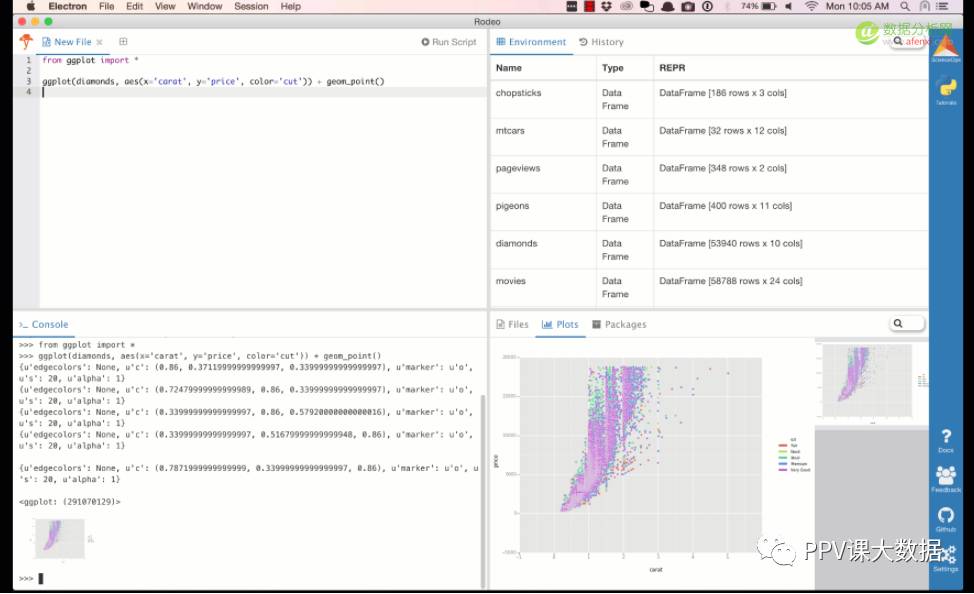
Task: Click the '<ggplot: (291070129)>' console output
Action: (70, 501)
